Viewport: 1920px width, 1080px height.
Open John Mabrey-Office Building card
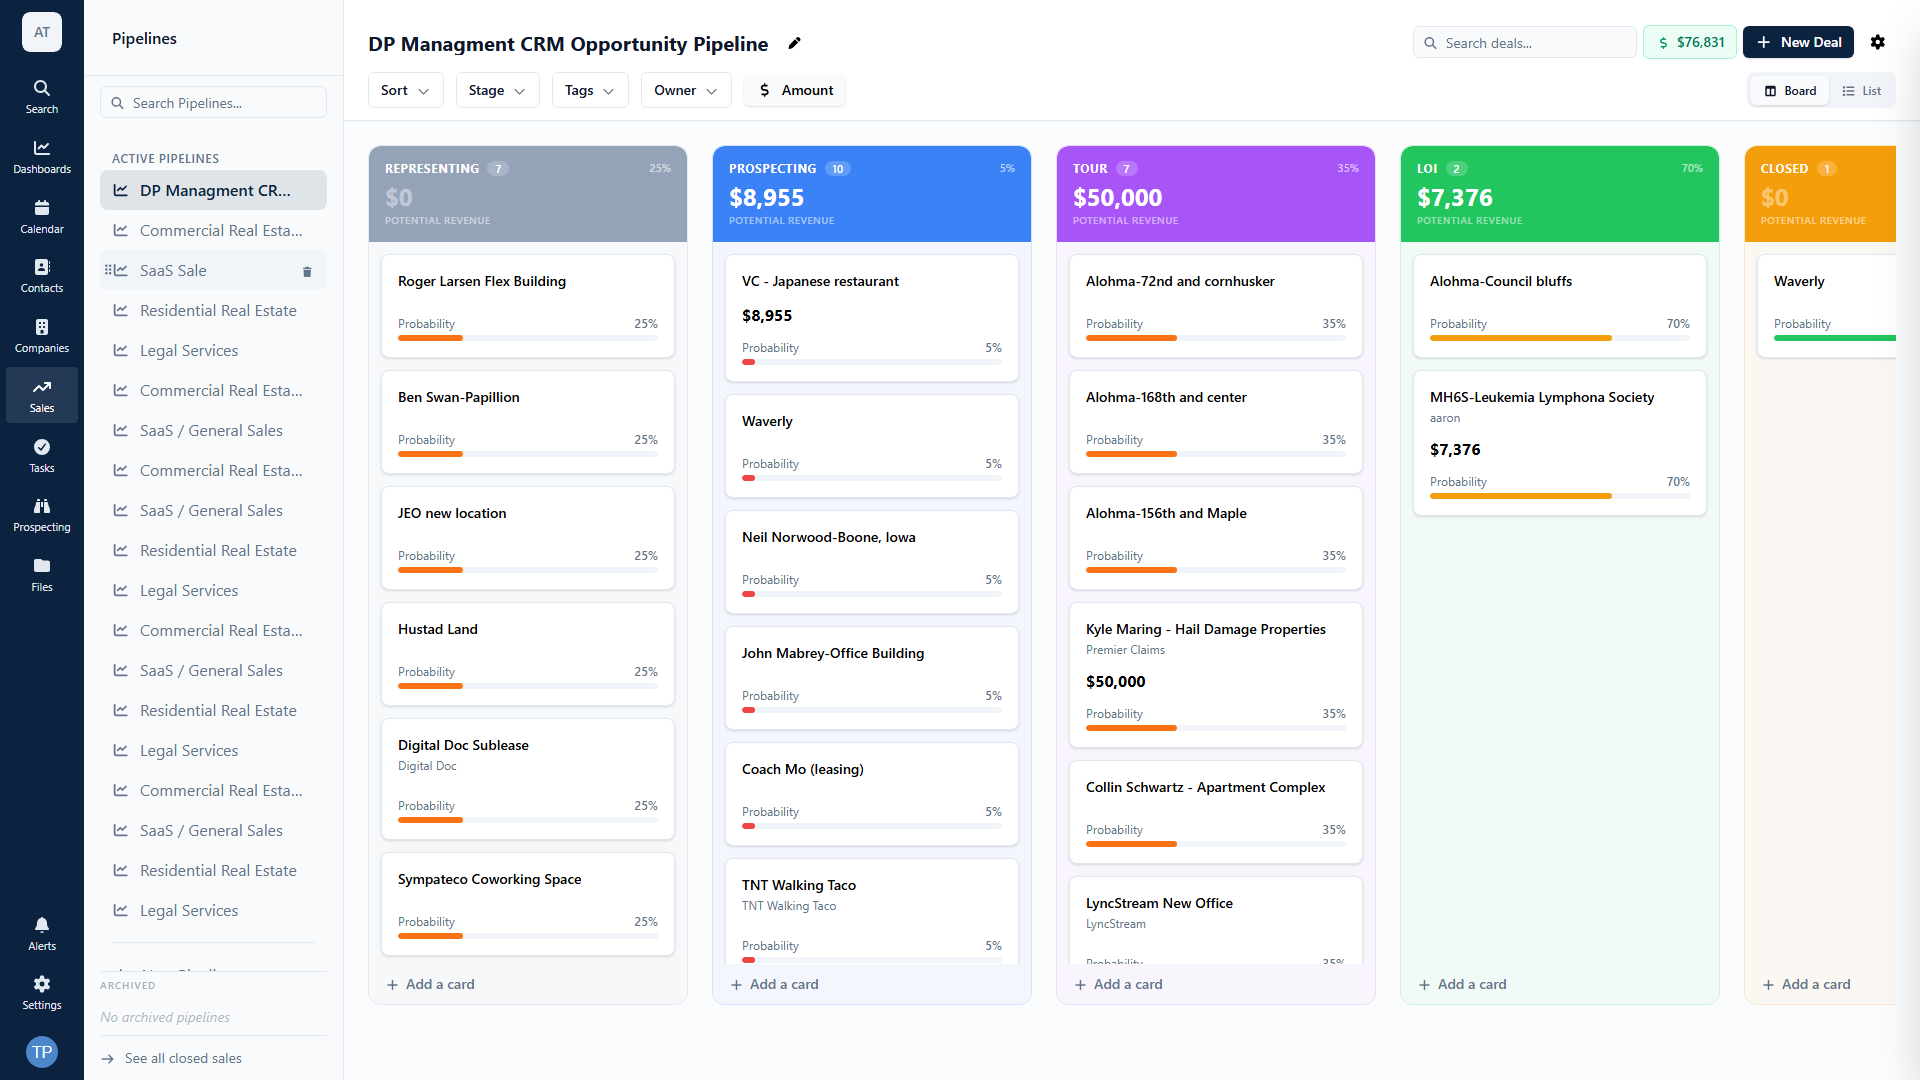click(x=872, y=678)
